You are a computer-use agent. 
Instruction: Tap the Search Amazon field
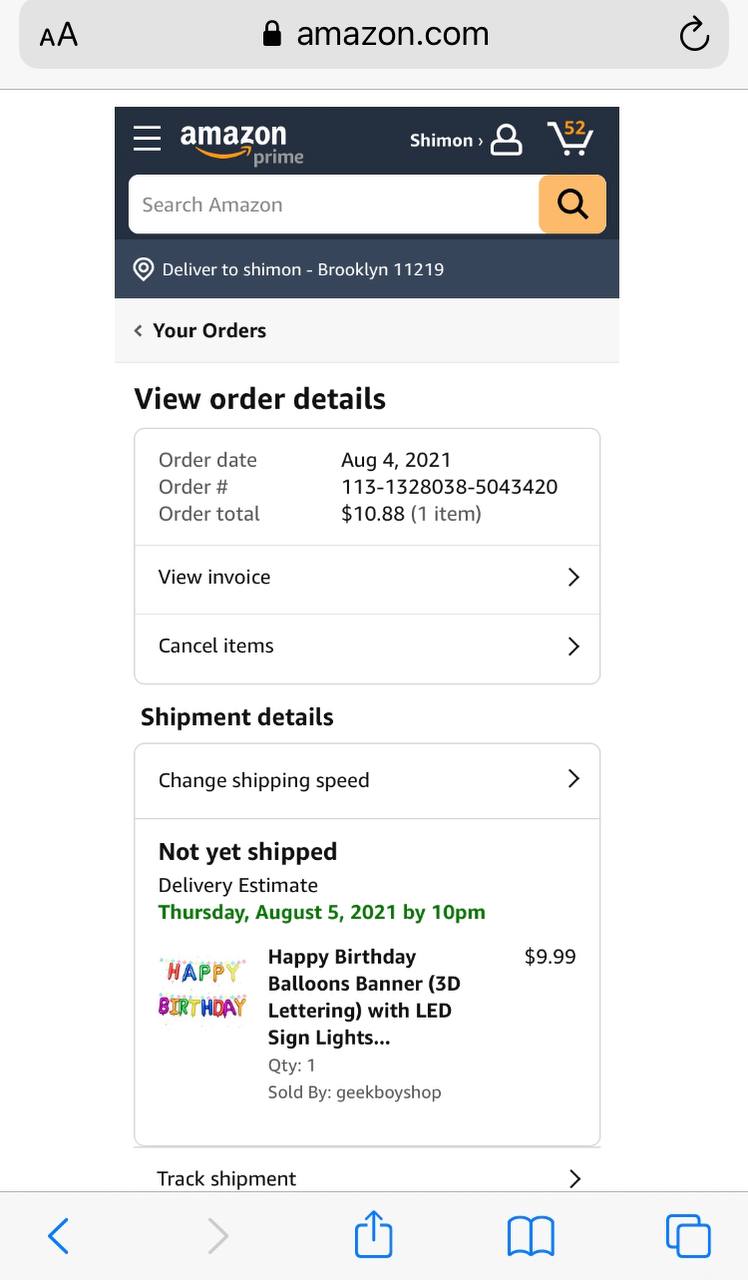click(335, 205)
